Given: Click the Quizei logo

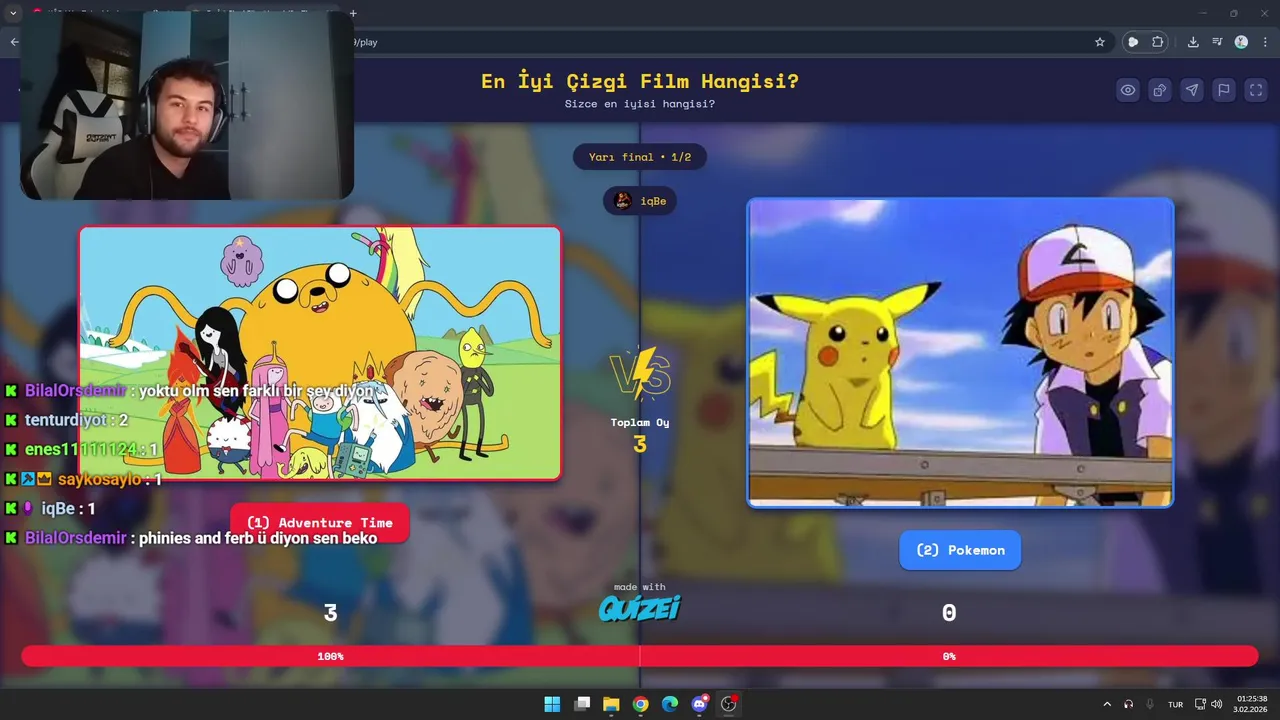Looking at the screenshot, I should coord(640,608).
